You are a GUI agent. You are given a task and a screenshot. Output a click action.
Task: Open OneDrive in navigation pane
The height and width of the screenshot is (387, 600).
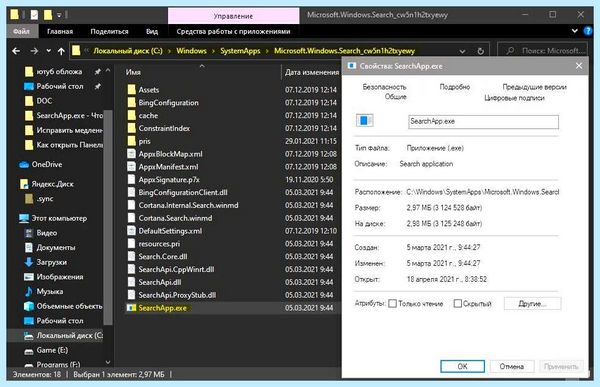(x=47, y=164)
